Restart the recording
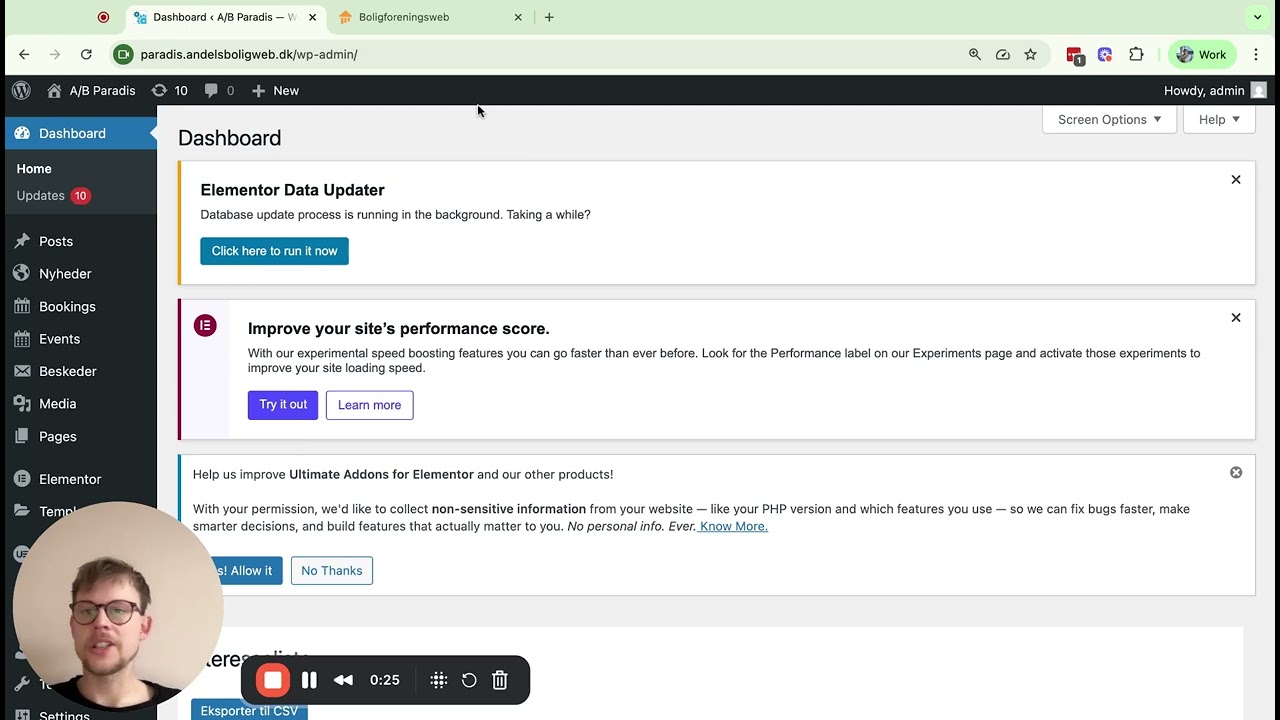 [x=469, y=680]
